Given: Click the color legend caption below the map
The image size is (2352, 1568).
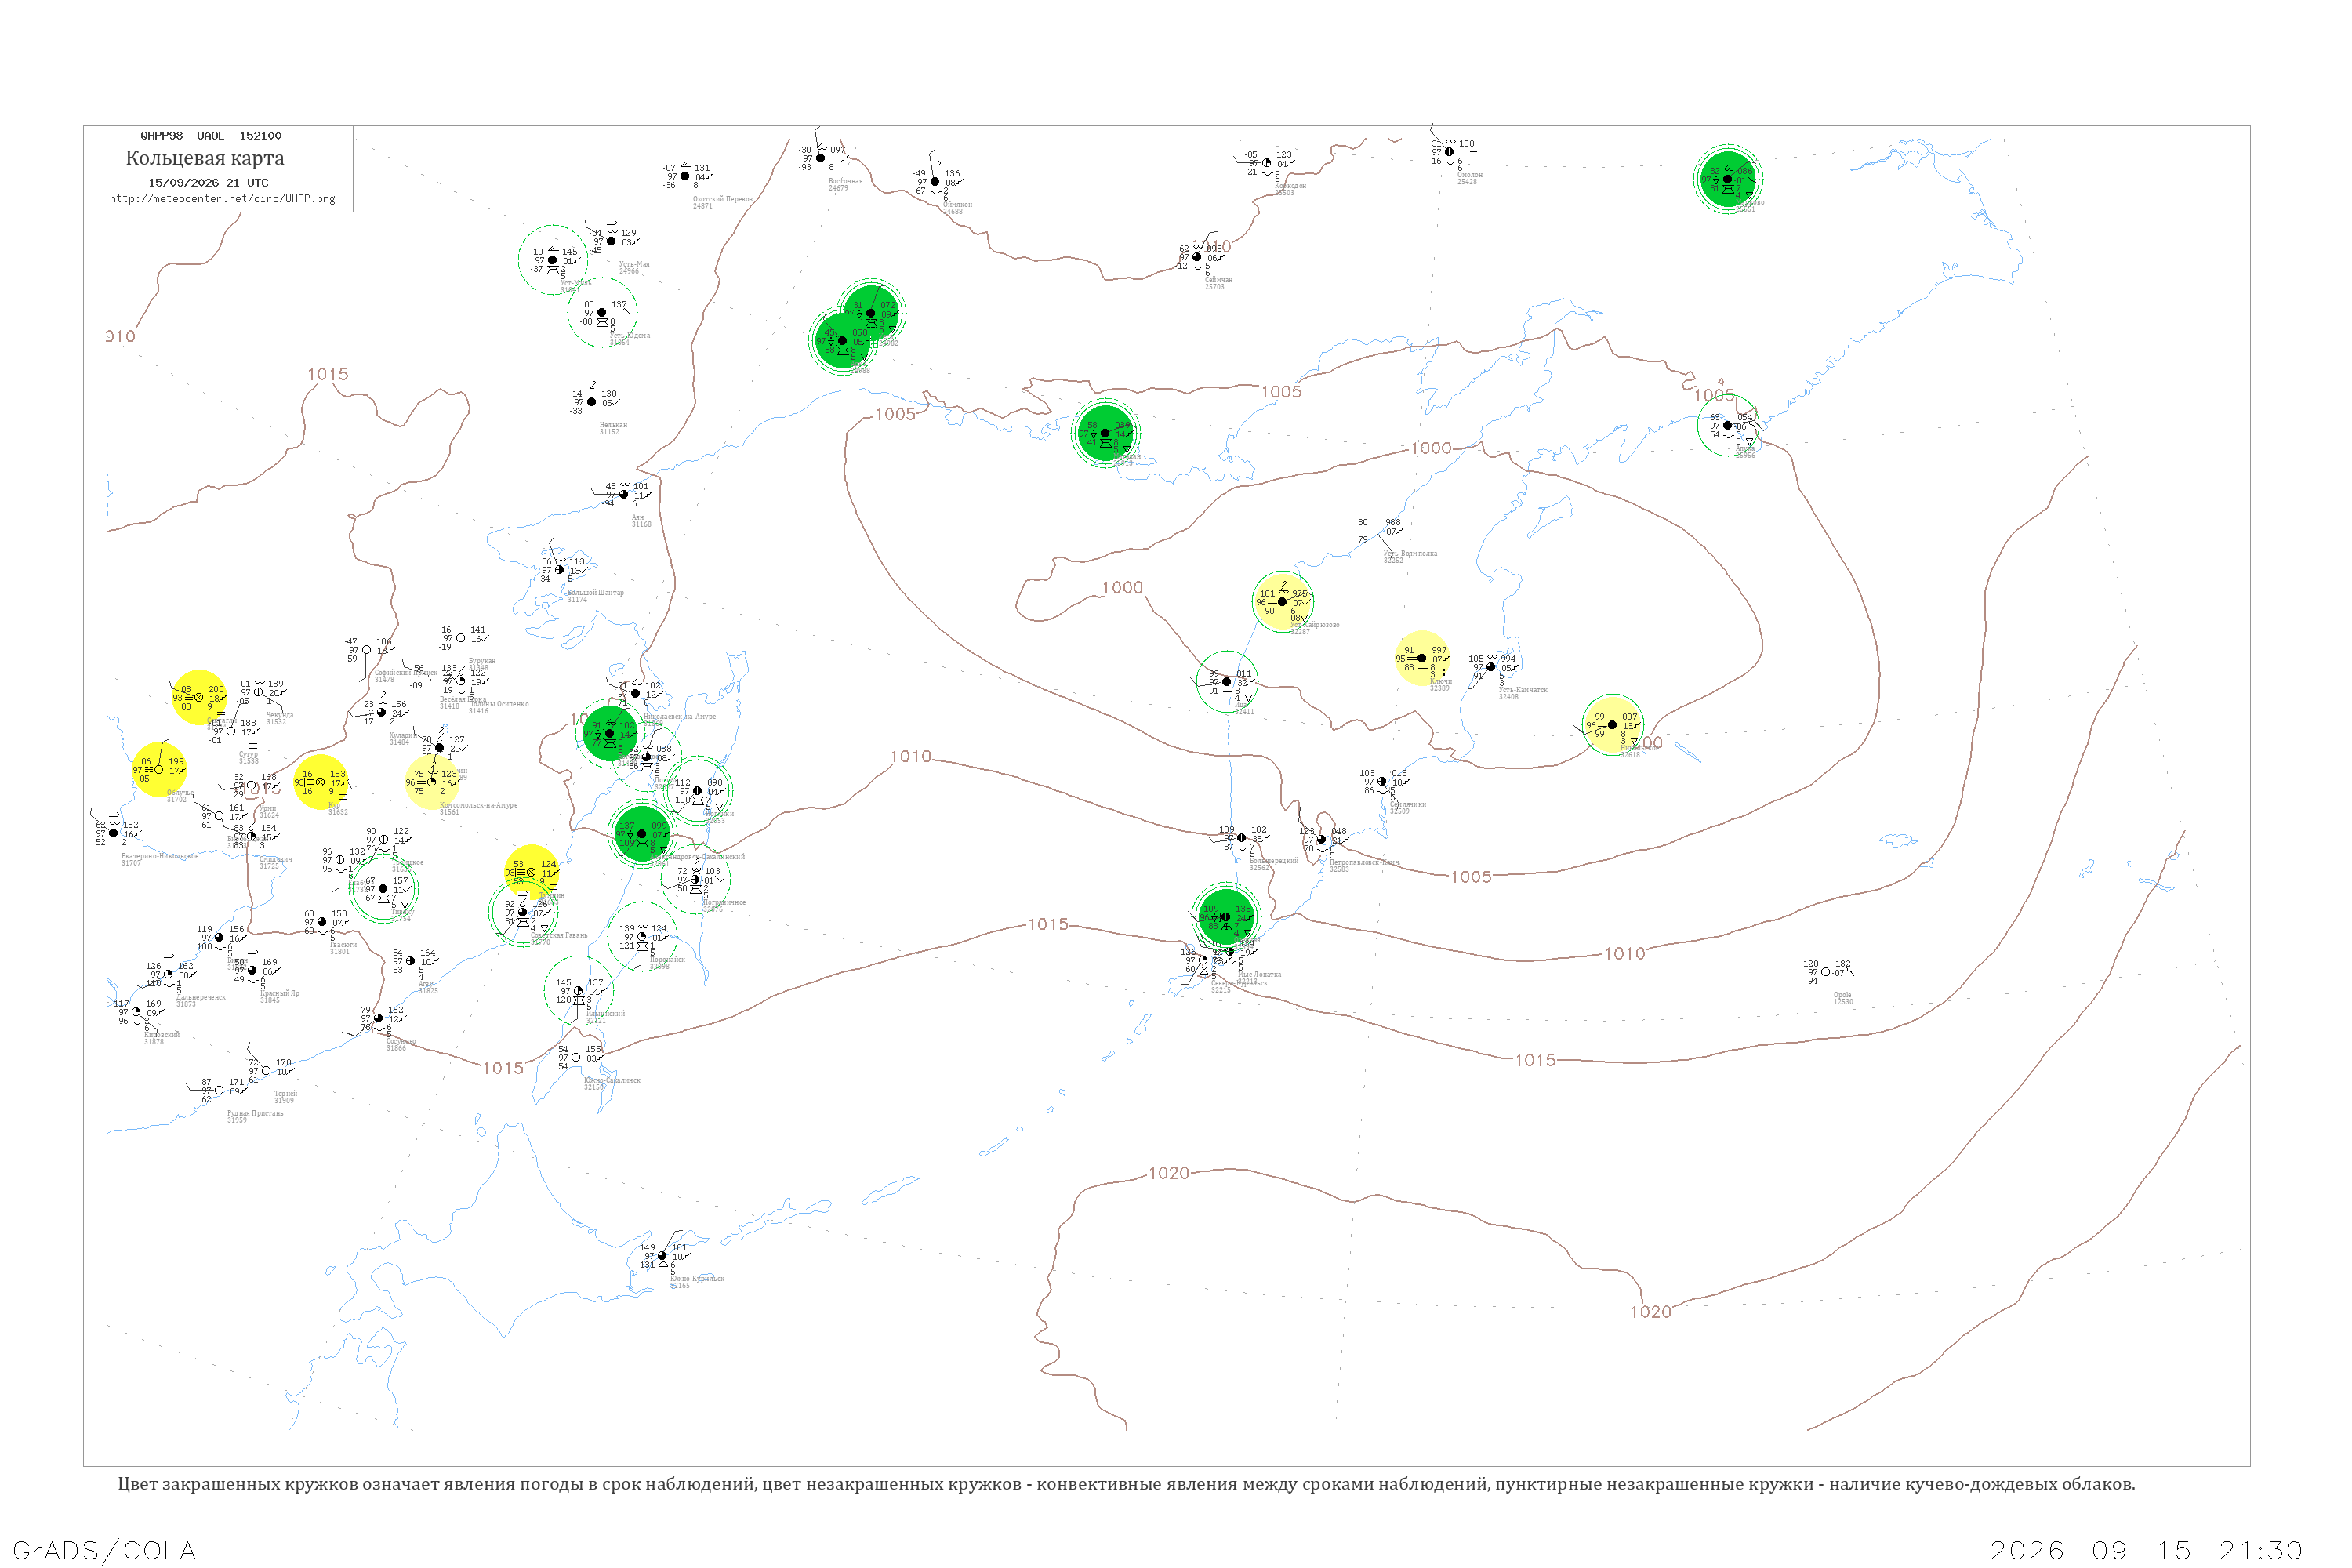Looking at the screenshot, I should point(1126,1484).
